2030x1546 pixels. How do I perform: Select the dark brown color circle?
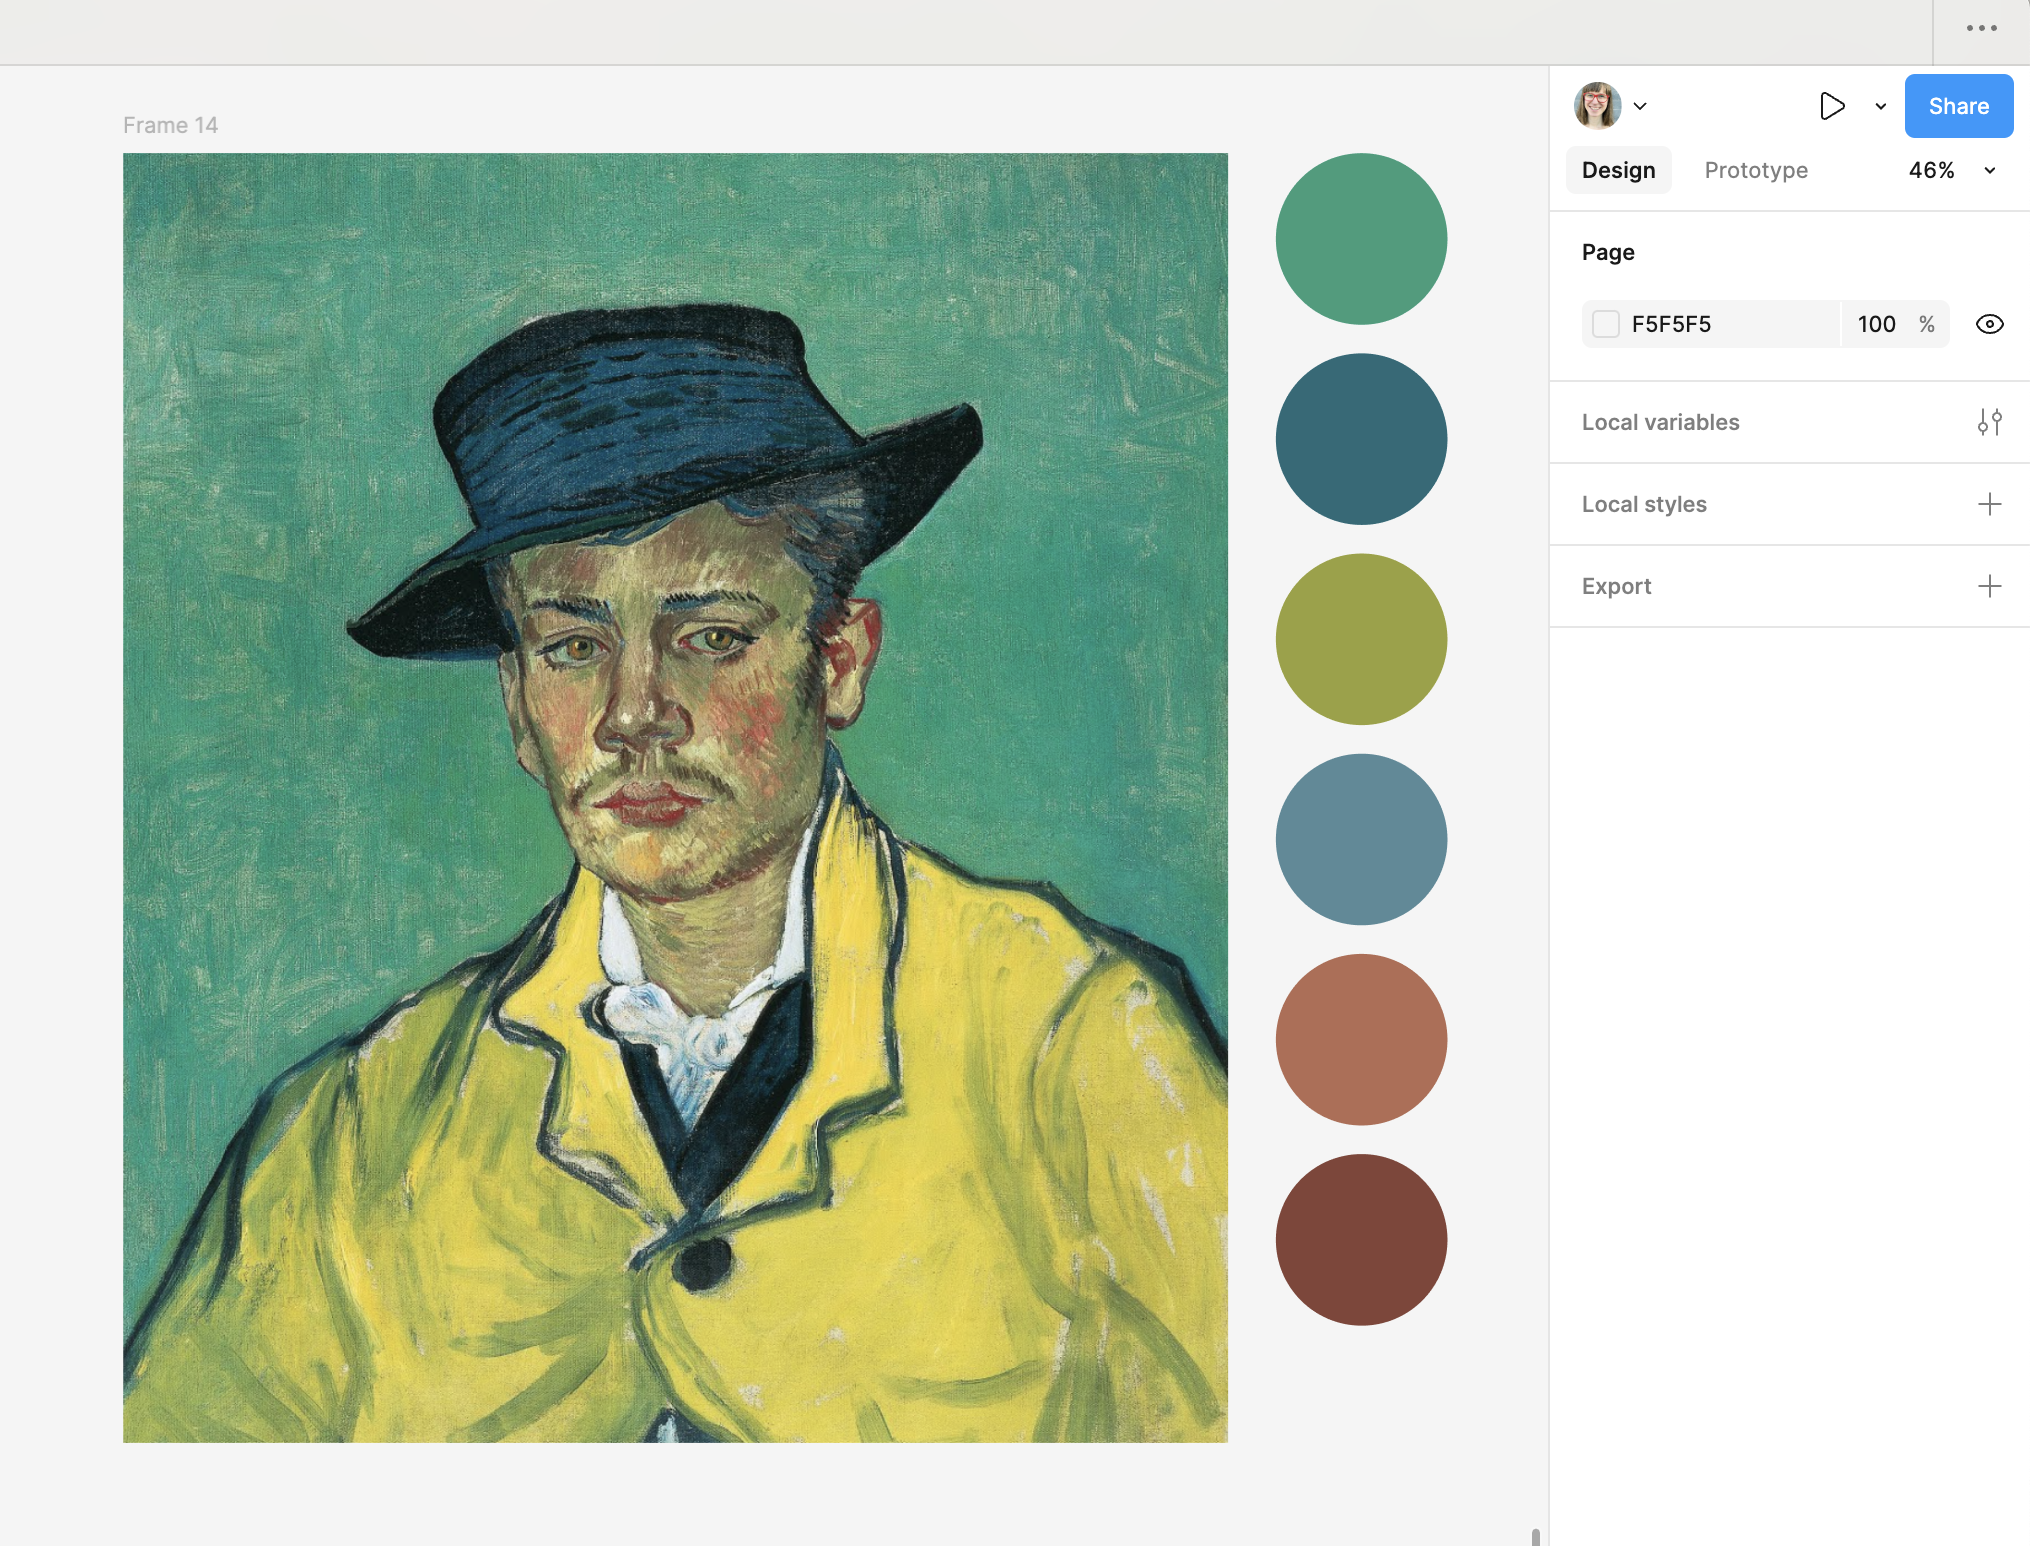tap(1361, 1240)
